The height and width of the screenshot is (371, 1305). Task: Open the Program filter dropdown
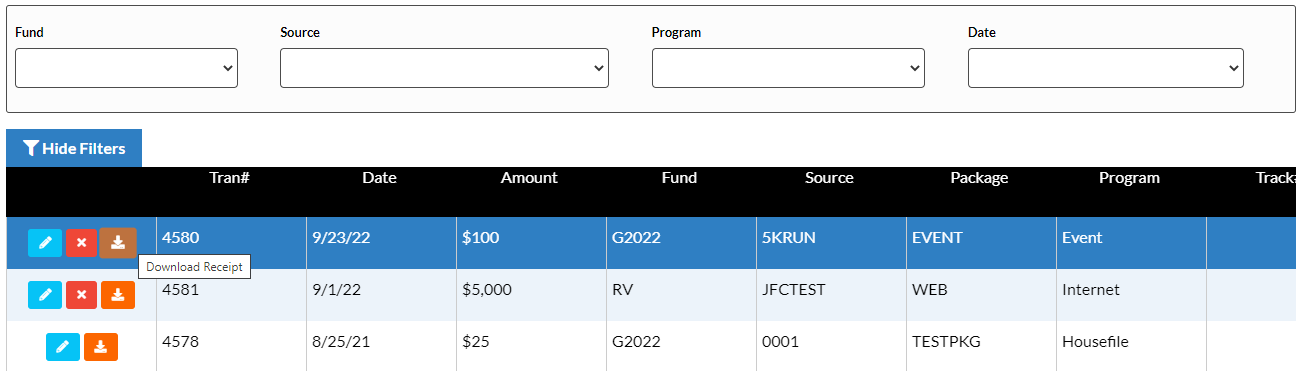[788, 68]
